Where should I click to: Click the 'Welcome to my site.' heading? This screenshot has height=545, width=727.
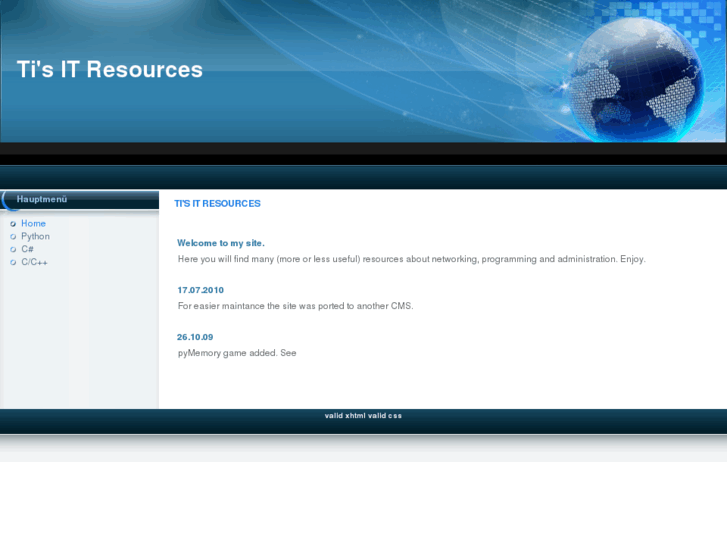(x=221, y=243)
